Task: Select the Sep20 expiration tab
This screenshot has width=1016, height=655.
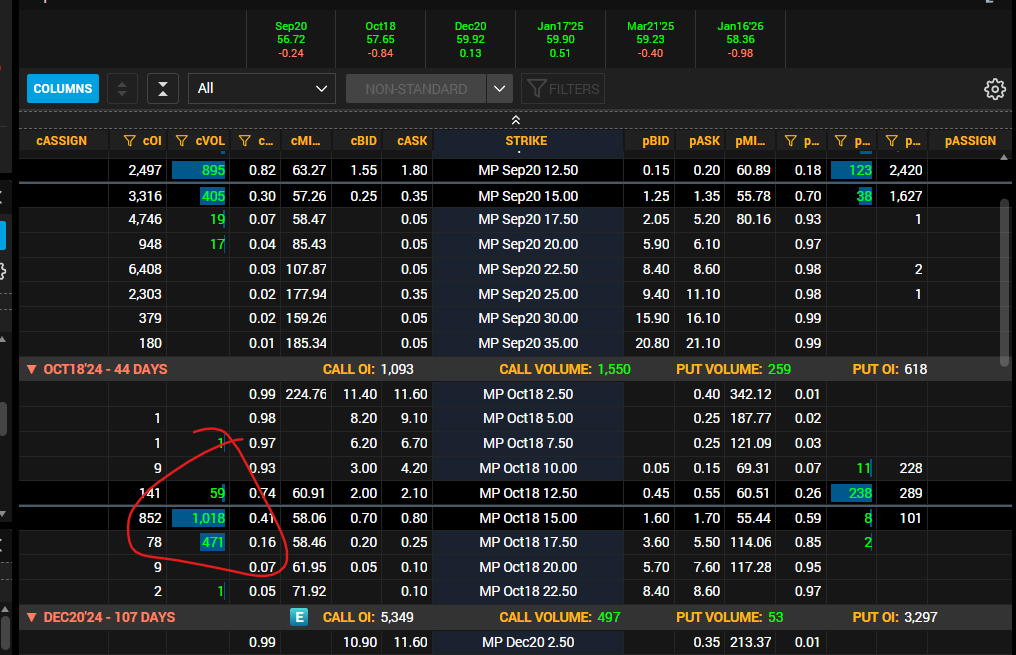Action: (291, 40)
